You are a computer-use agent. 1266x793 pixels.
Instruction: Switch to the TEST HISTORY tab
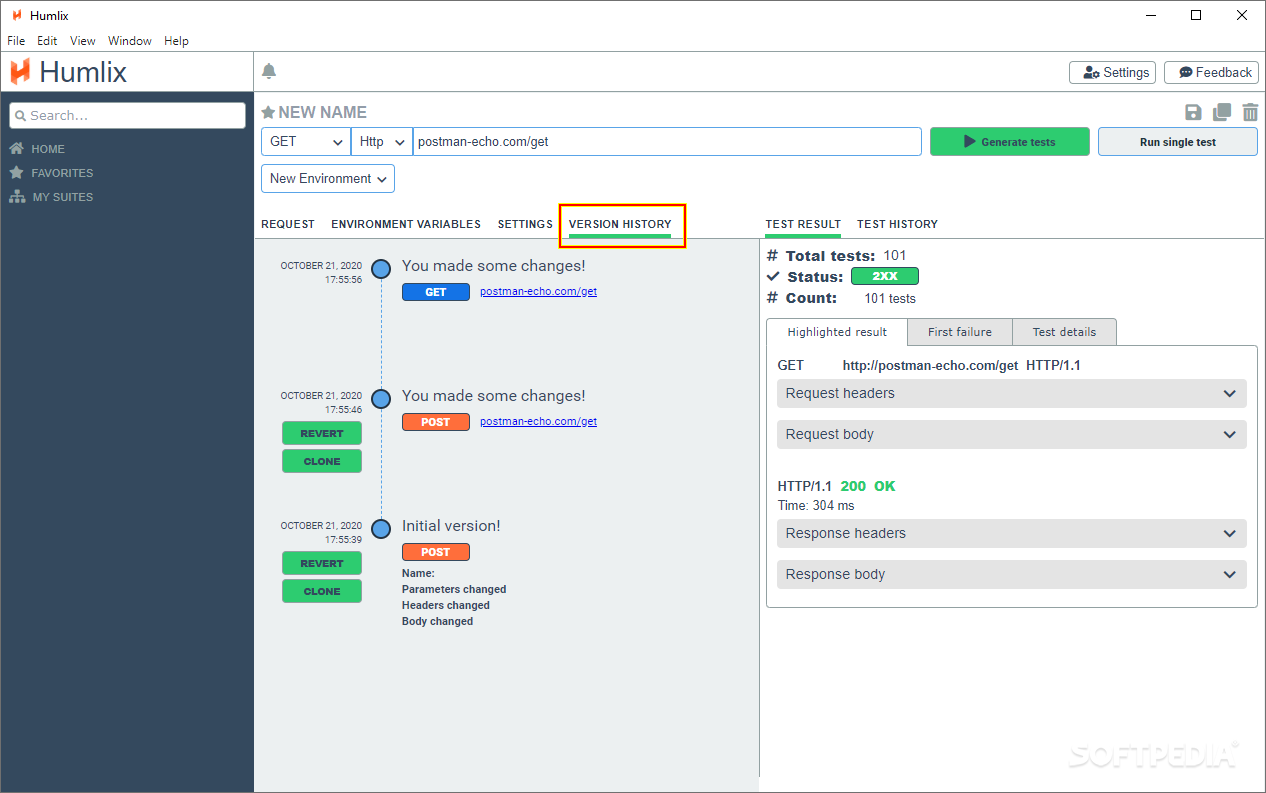point(897,224)
